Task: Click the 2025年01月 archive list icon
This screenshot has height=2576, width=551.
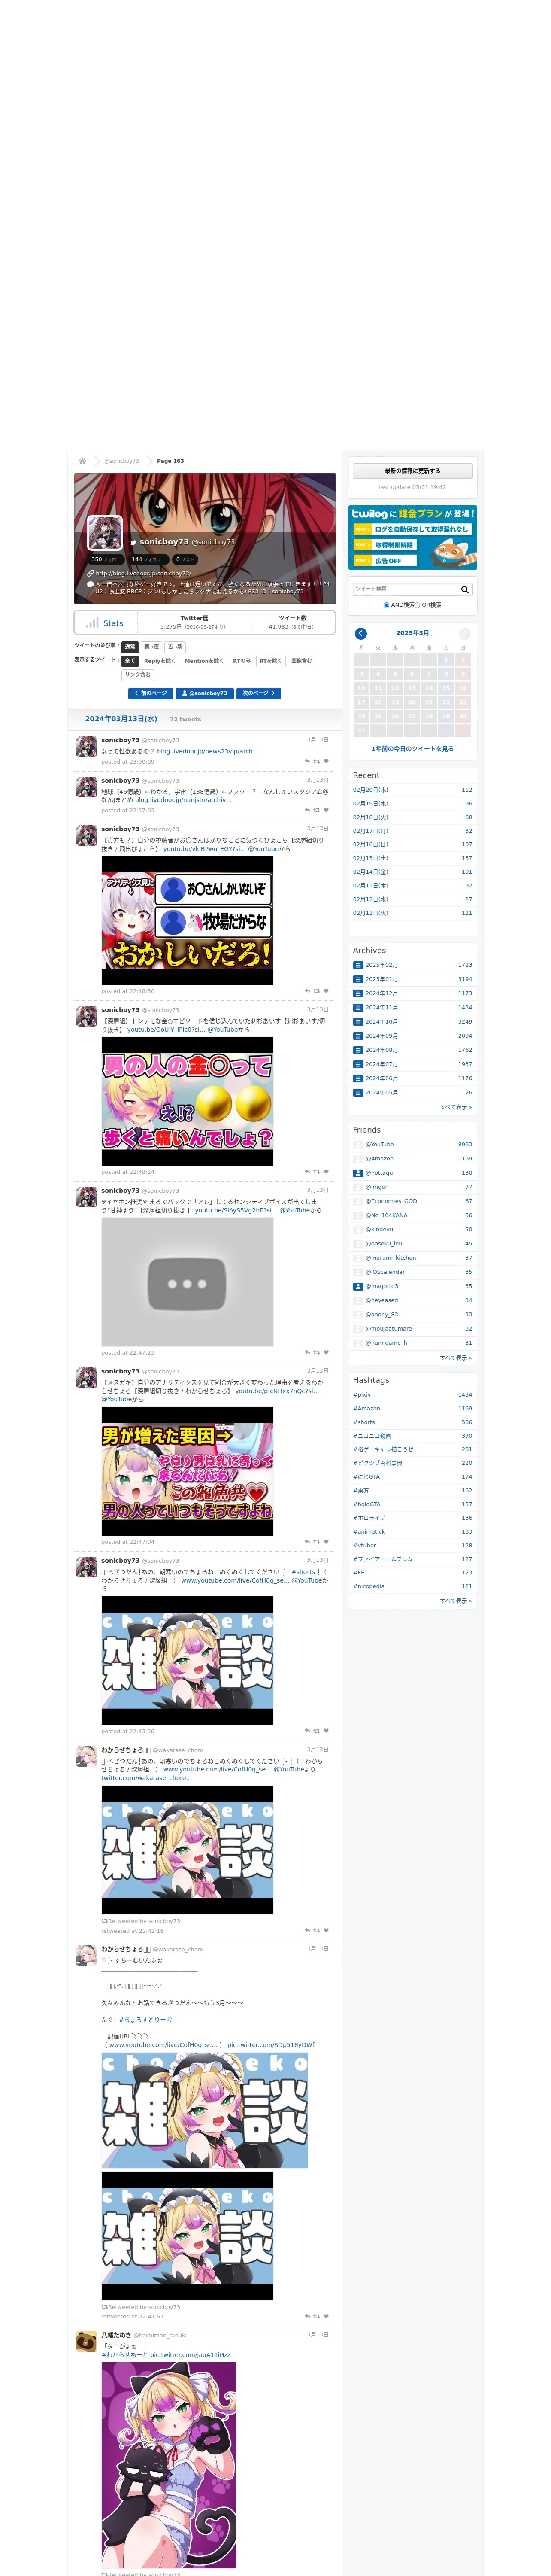Action: [358, 979]
